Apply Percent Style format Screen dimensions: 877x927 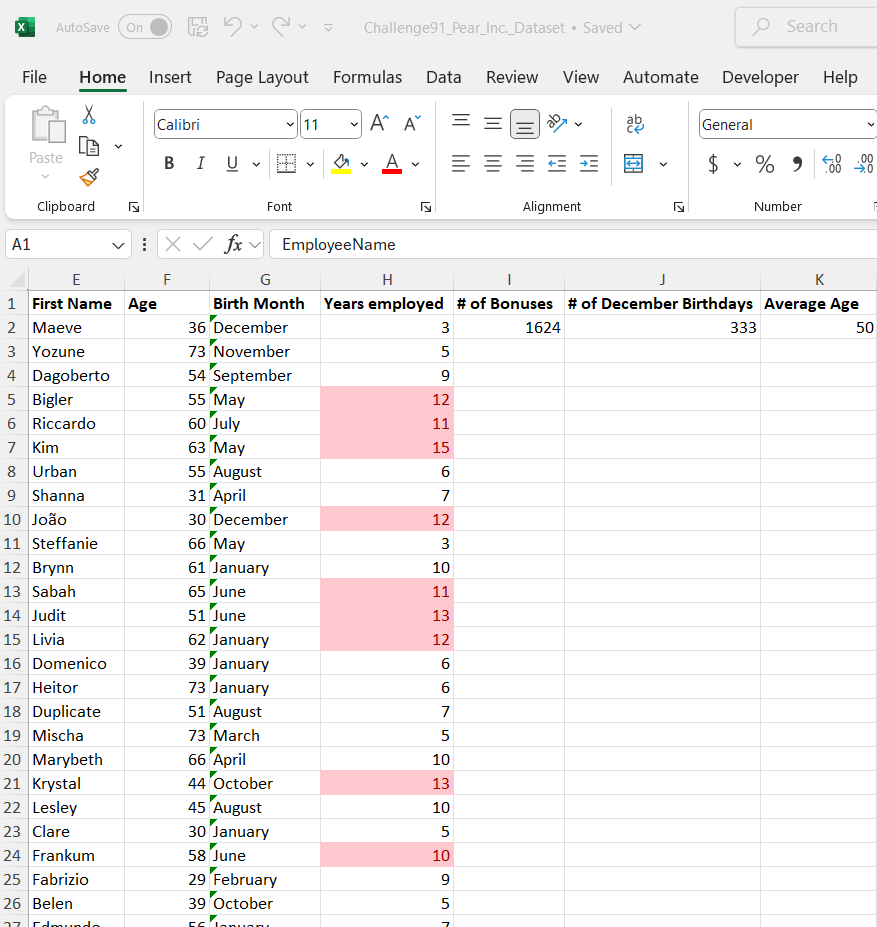[x=765, y=163]
